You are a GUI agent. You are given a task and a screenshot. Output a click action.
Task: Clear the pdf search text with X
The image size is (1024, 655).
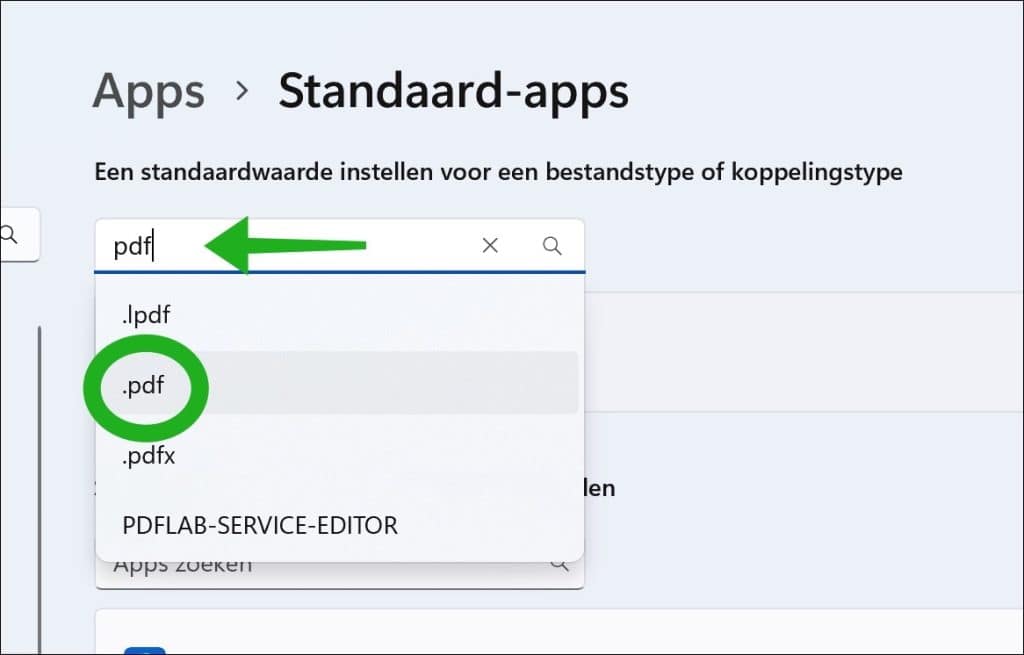pos(490,246)
